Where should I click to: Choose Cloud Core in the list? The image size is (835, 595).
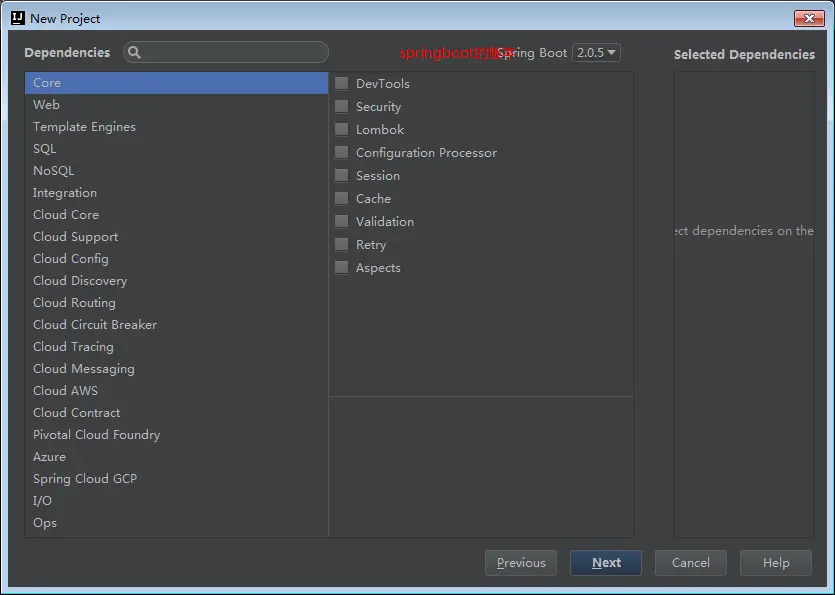point(176,215)
